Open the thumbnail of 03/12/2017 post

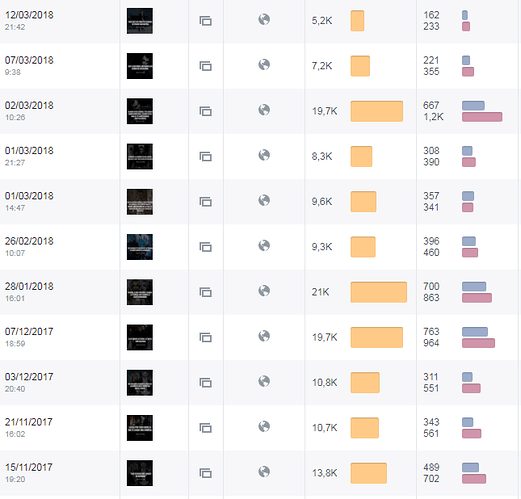click(x=140, y=383)
